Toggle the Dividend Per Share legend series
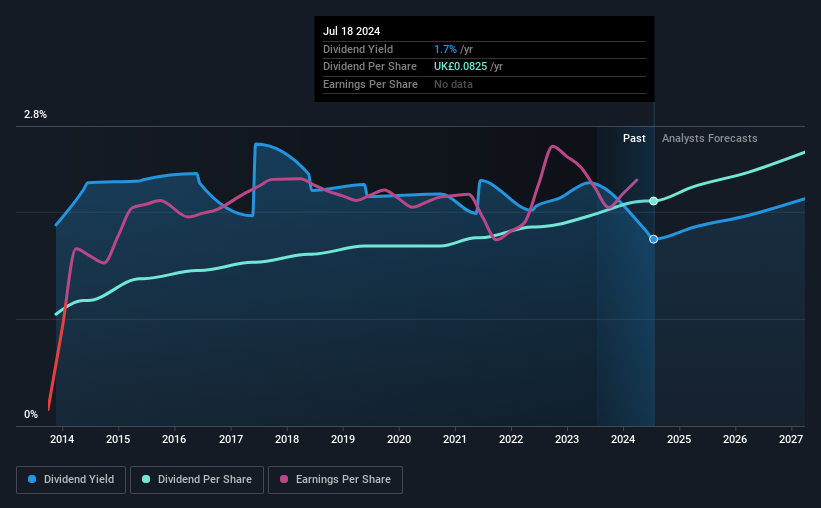821x508 pixels. click(x=197, y=480)
